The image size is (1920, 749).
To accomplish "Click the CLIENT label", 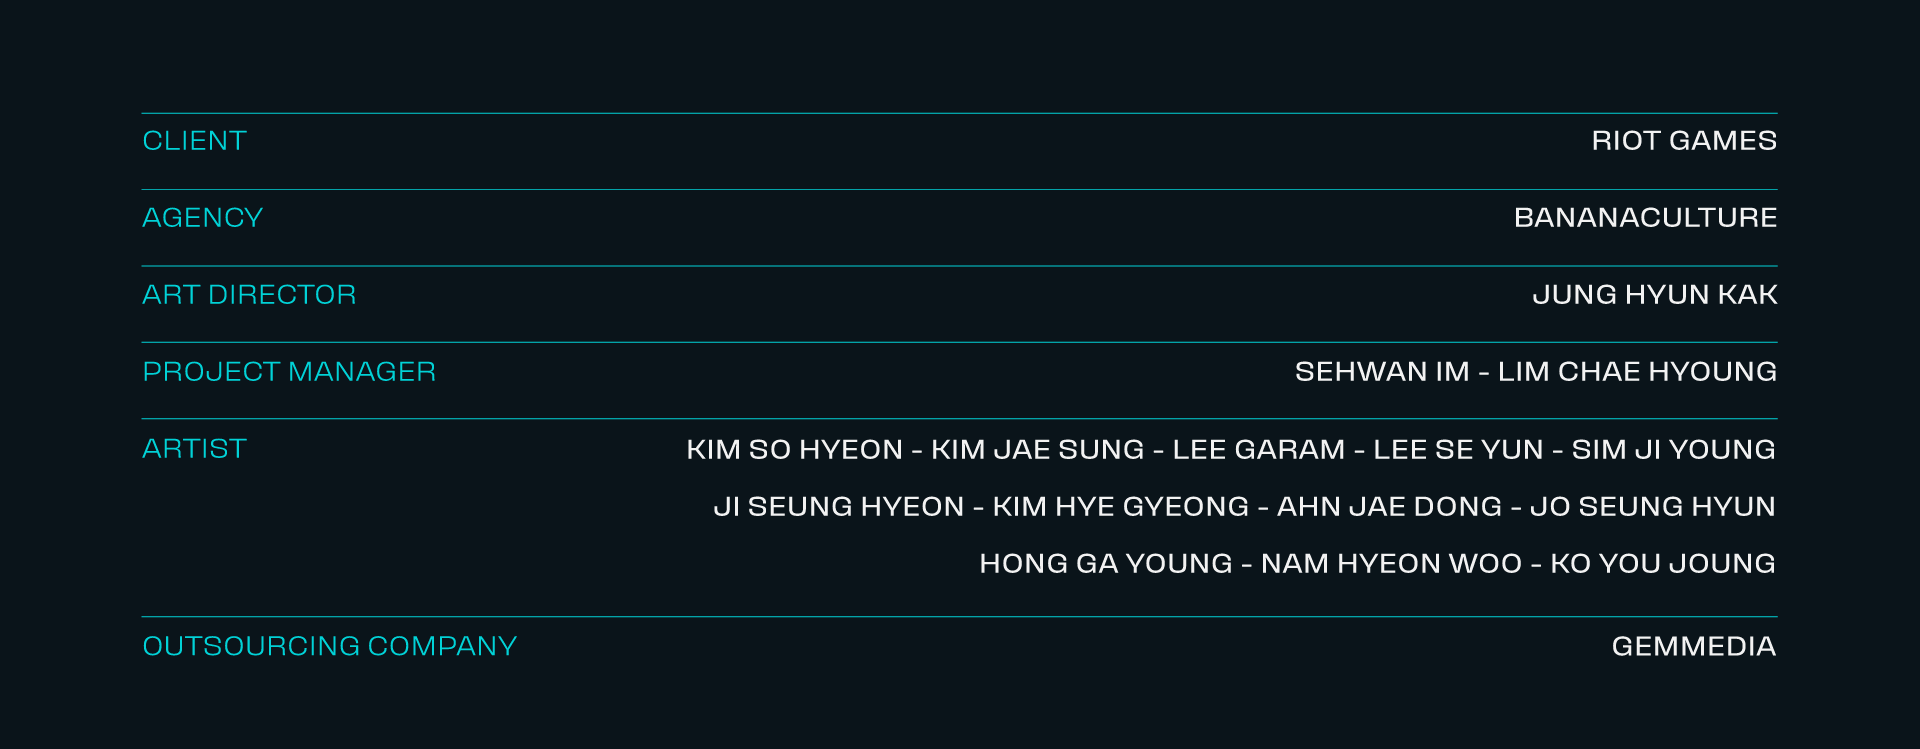I will click(194, 141).
